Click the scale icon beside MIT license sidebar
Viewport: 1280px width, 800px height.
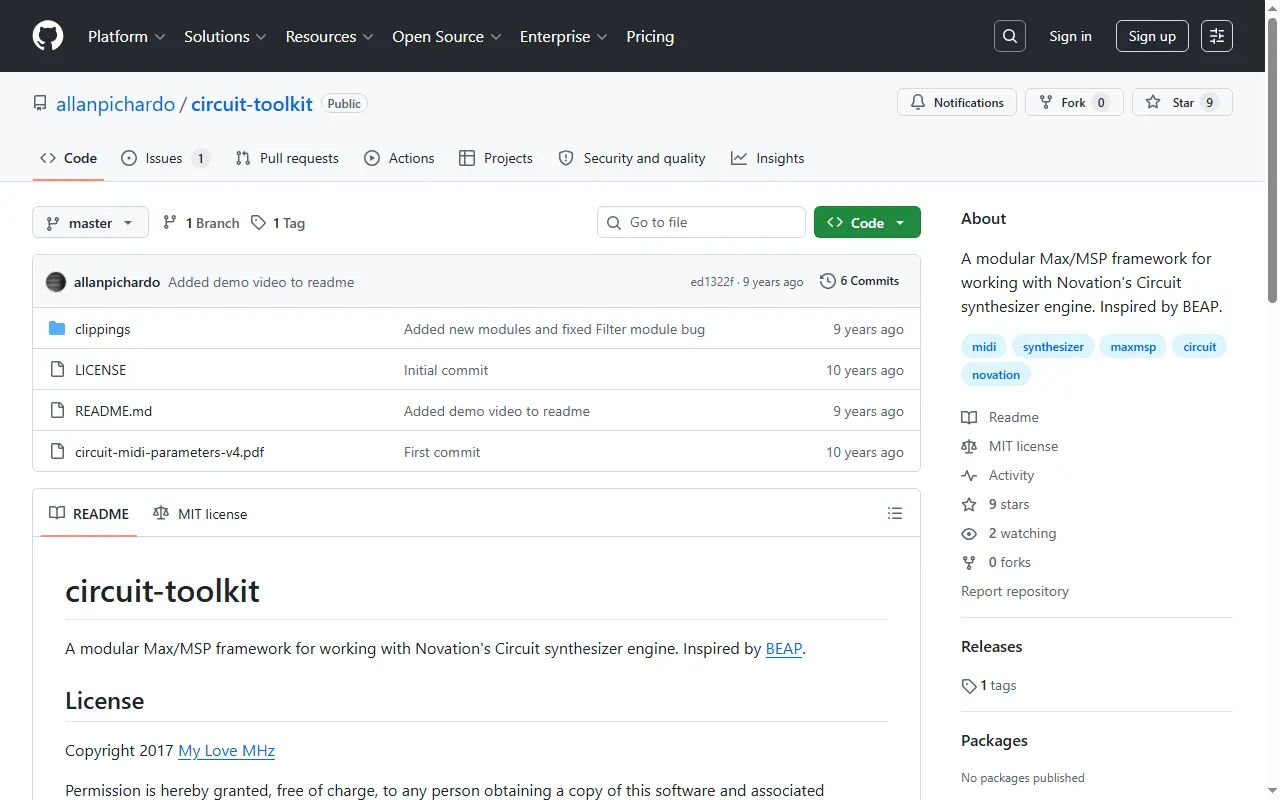pyautogui.click(x=969, y=446)
